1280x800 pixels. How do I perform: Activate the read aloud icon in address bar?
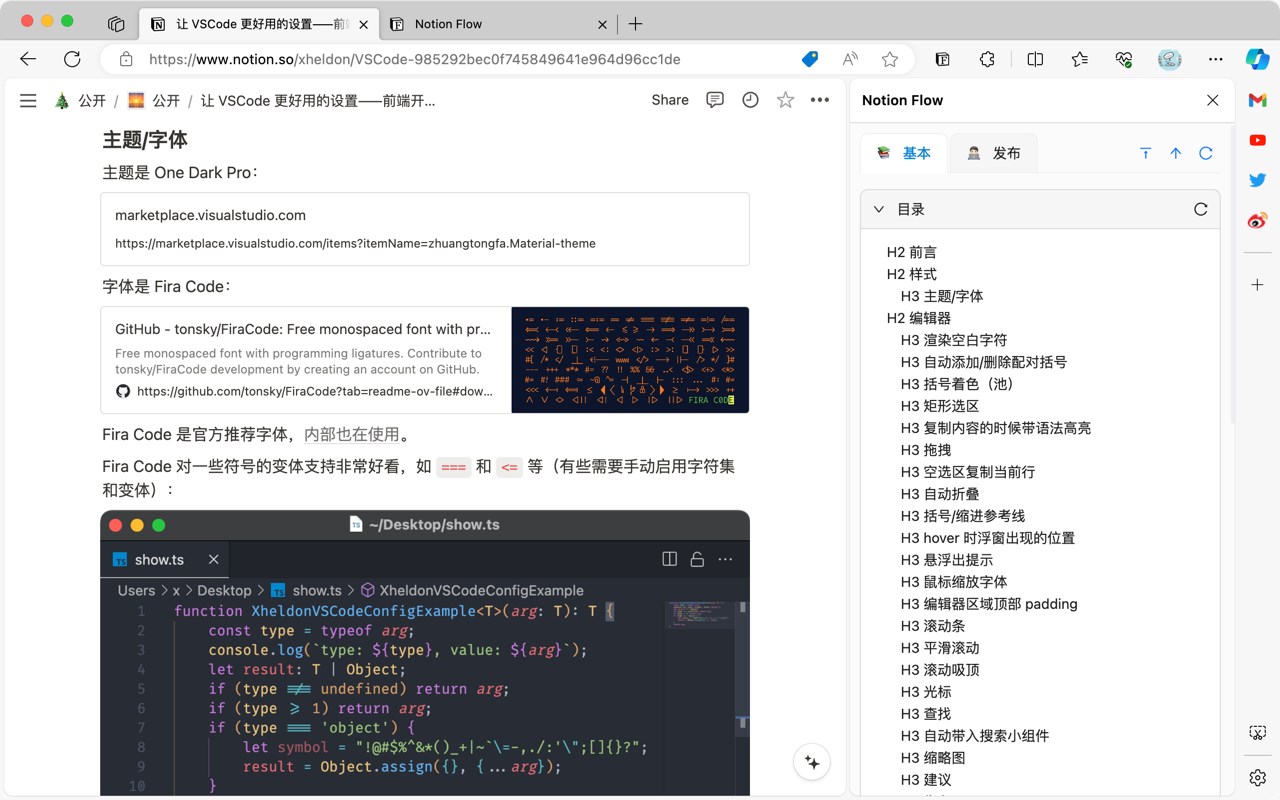point(850,59)
